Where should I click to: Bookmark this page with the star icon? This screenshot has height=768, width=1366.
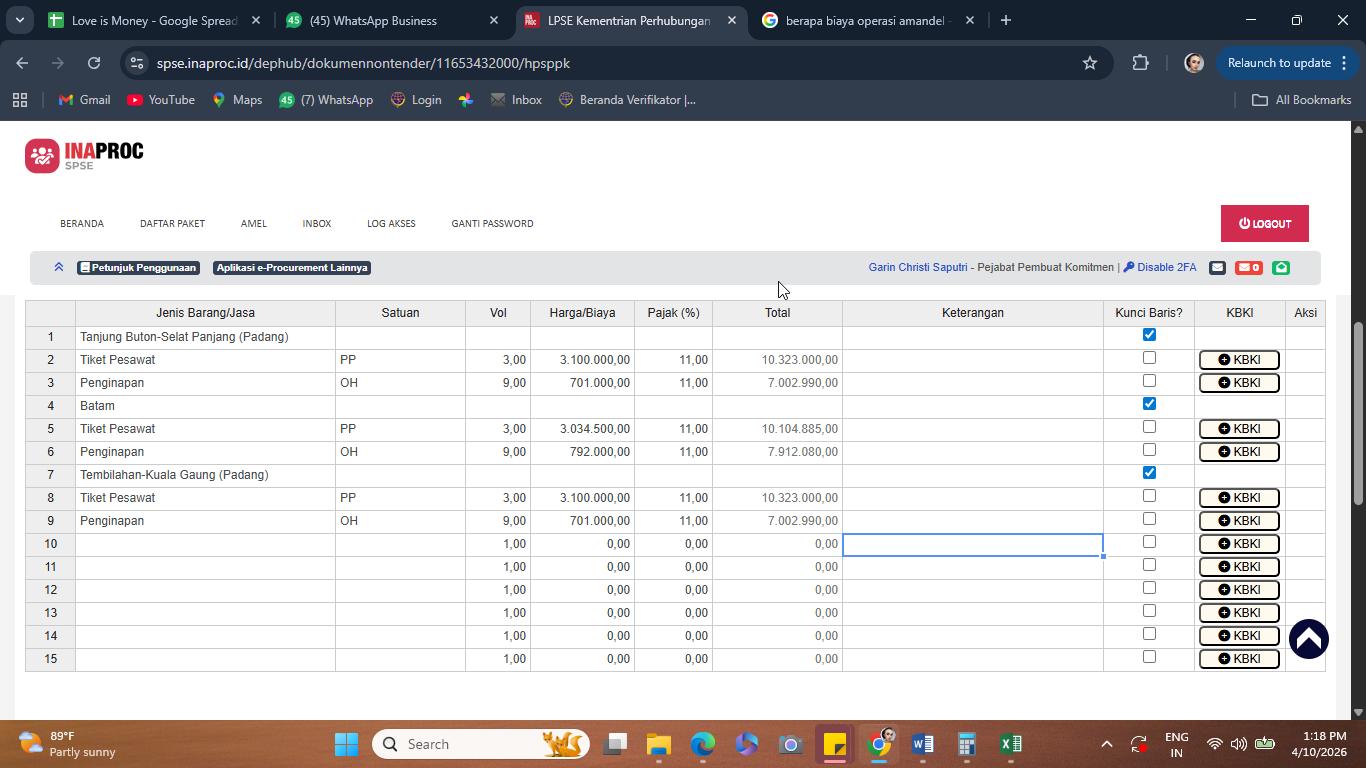(1090, 63)
